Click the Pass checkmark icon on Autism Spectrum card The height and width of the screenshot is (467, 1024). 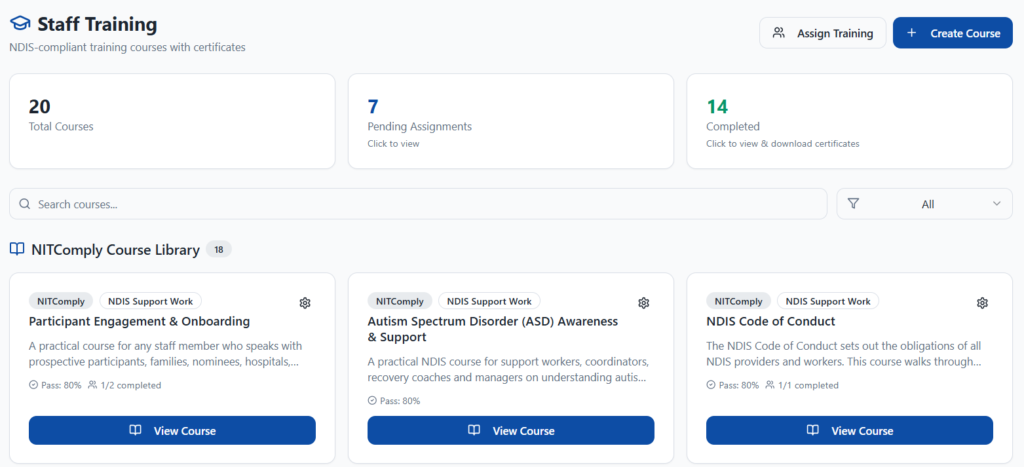[x=372, y=401]
